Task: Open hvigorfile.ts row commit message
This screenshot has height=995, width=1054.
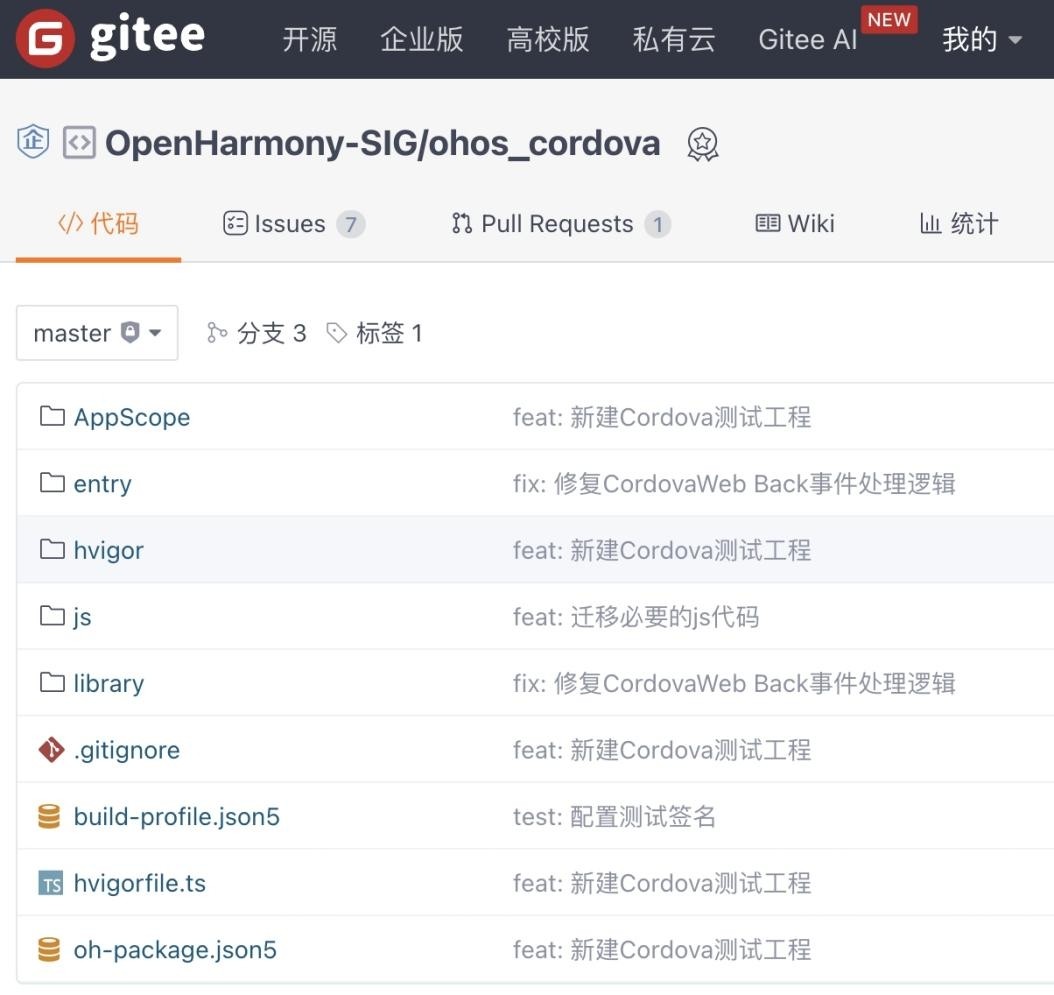Action: [x=662, y=883]
